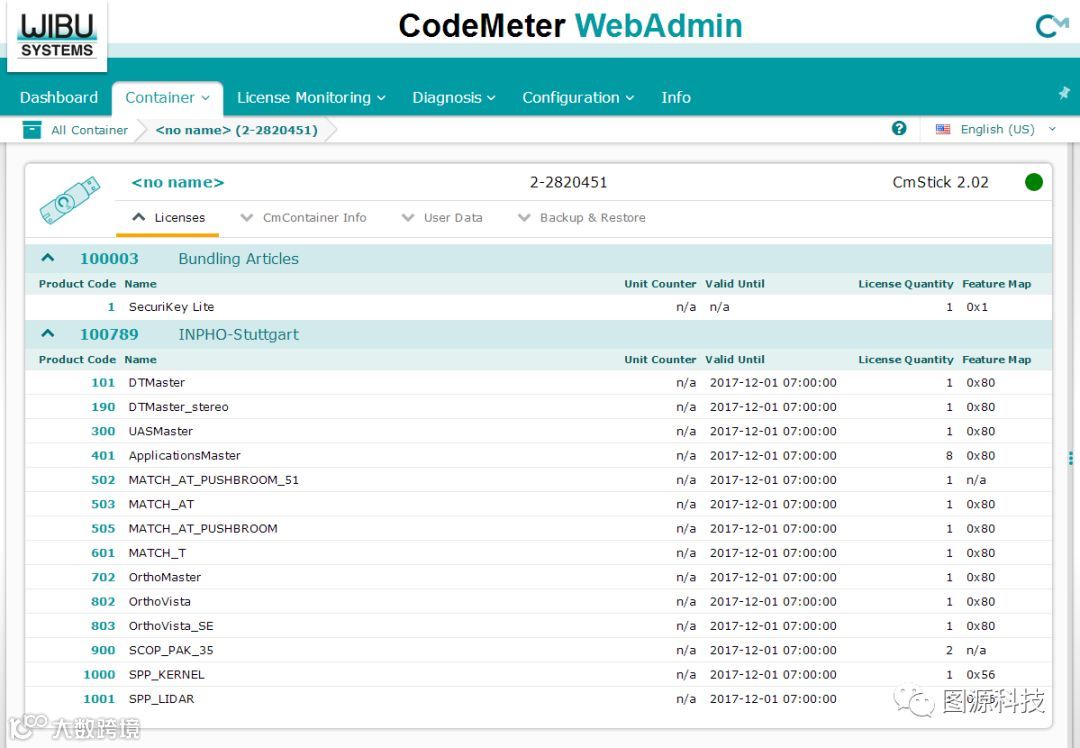Expand the CmContainer Info tab
1080x748 pixels.
(x=304, y=218)
